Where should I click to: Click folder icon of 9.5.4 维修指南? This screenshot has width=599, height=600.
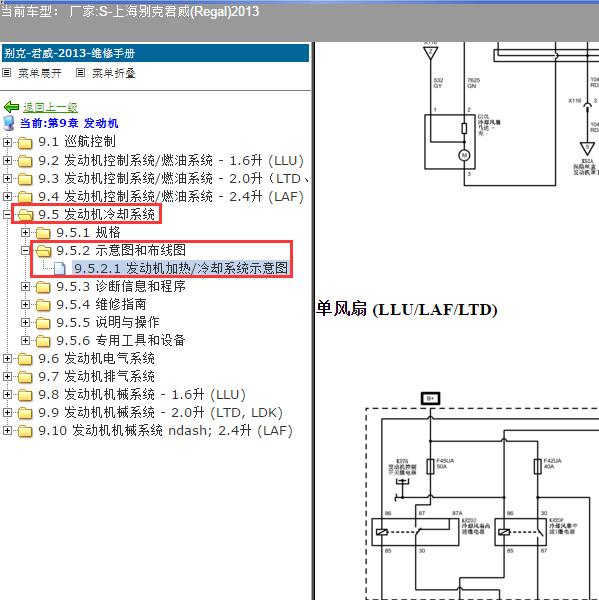pos(43,305)
